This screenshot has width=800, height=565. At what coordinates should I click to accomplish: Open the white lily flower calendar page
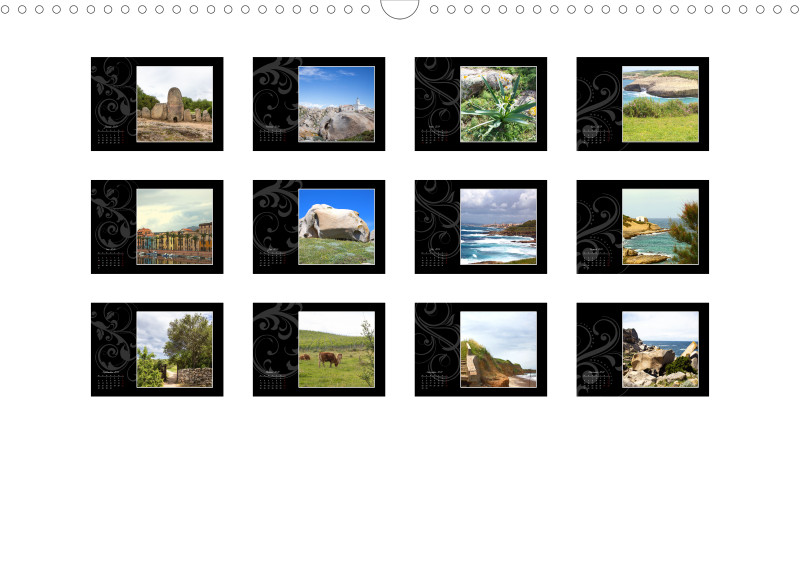498,104
